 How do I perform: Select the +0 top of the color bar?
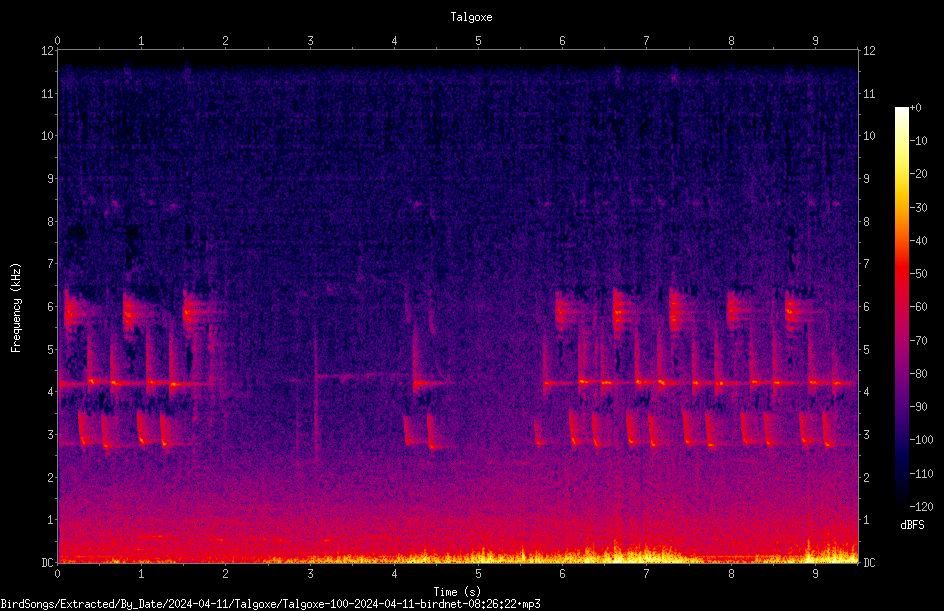pos(915,108)
